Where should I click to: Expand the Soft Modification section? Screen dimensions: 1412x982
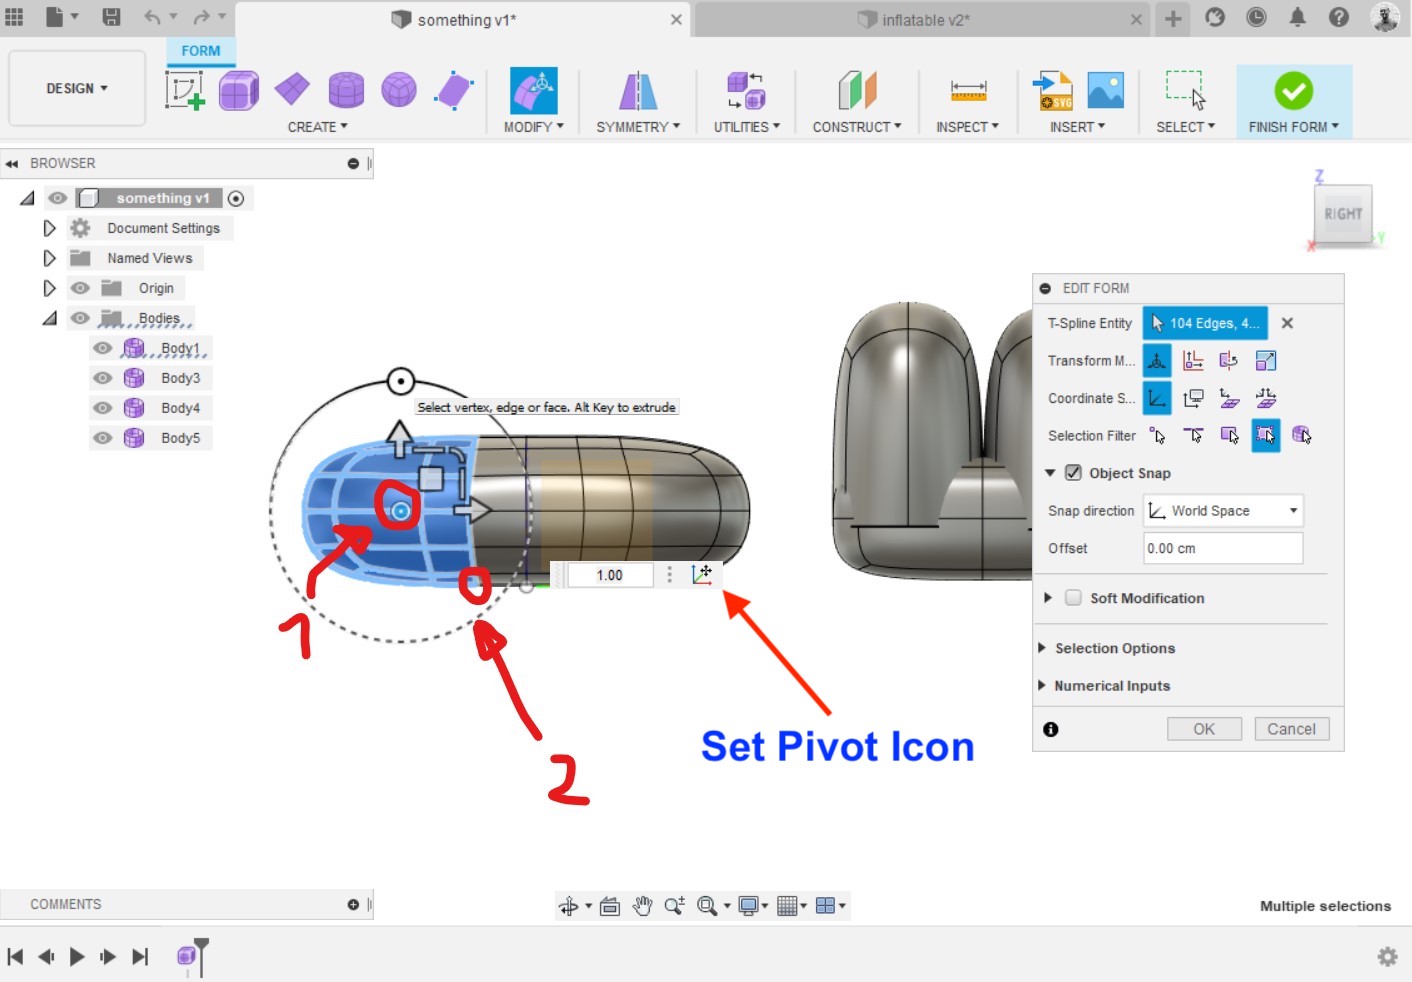1047,598
